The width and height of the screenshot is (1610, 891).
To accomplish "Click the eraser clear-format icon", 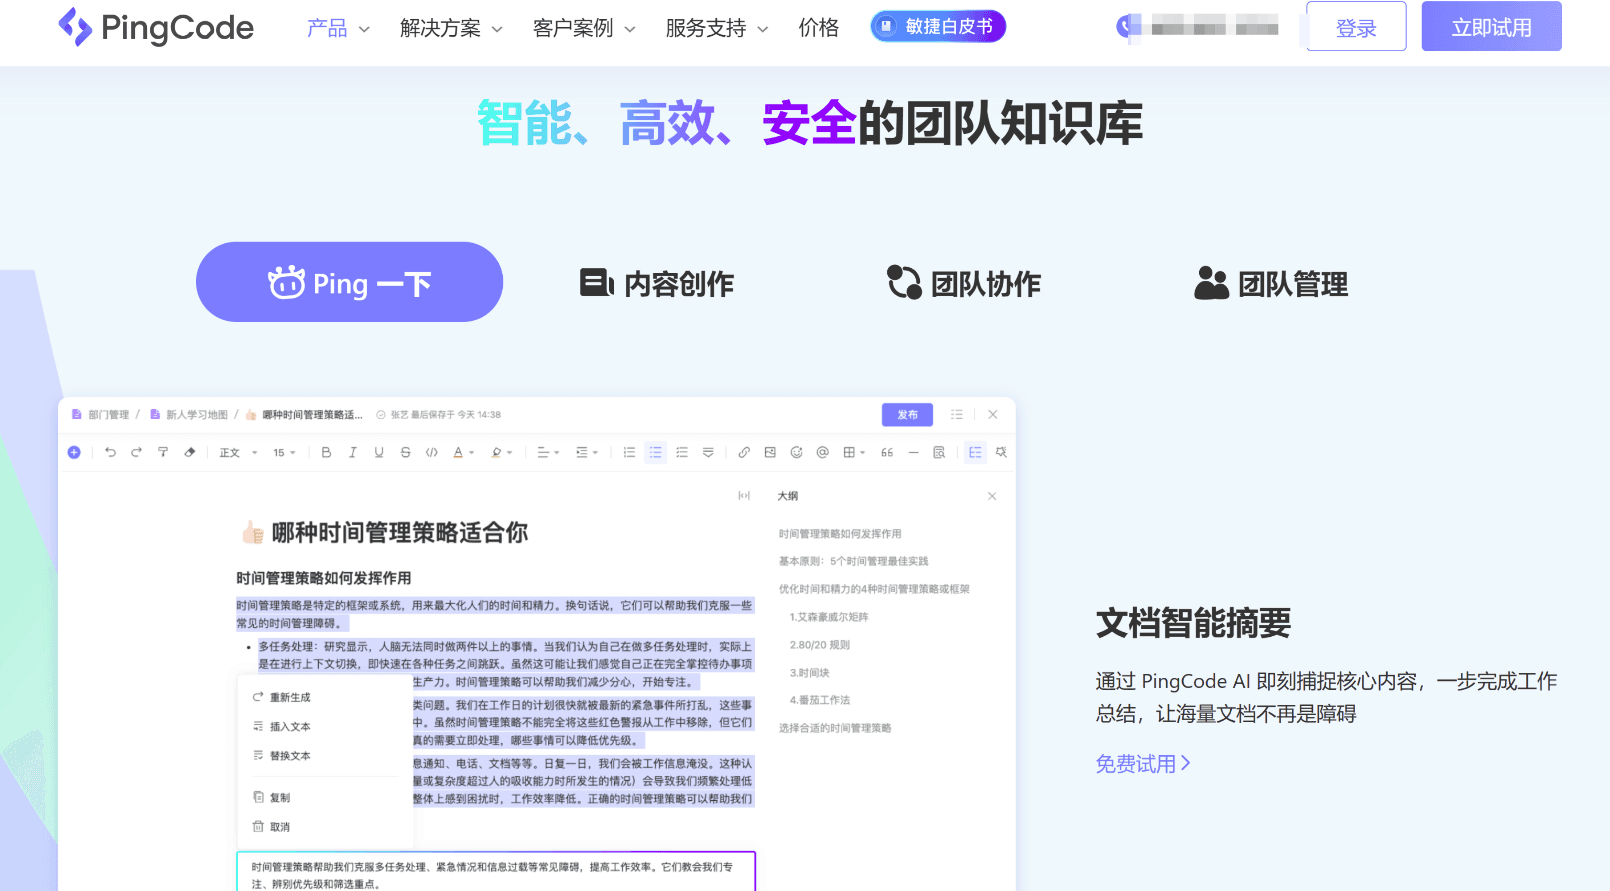I will pyautogui.click(x=189, y=452).
